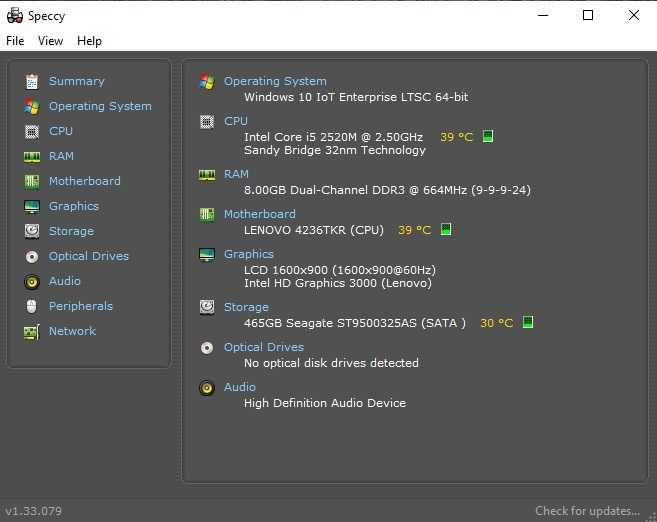Click the Network card icon in sidebar
This screenshot has height=522, width=657.
32,332
